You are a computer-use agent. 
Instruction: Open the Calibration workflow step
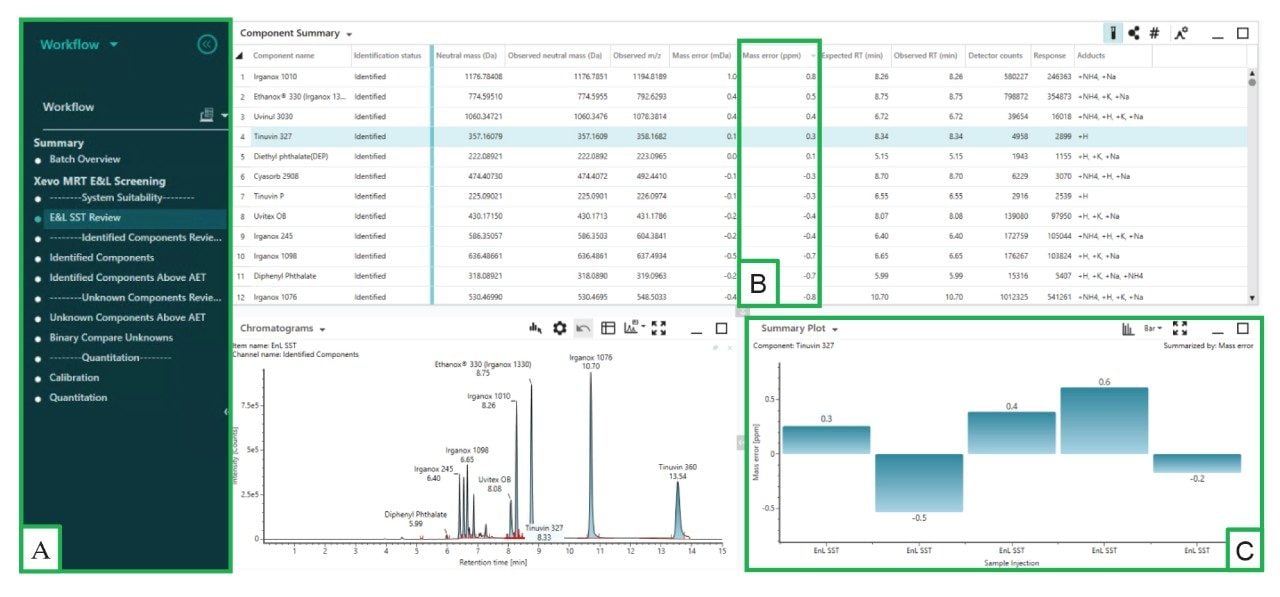click(74, 378)
